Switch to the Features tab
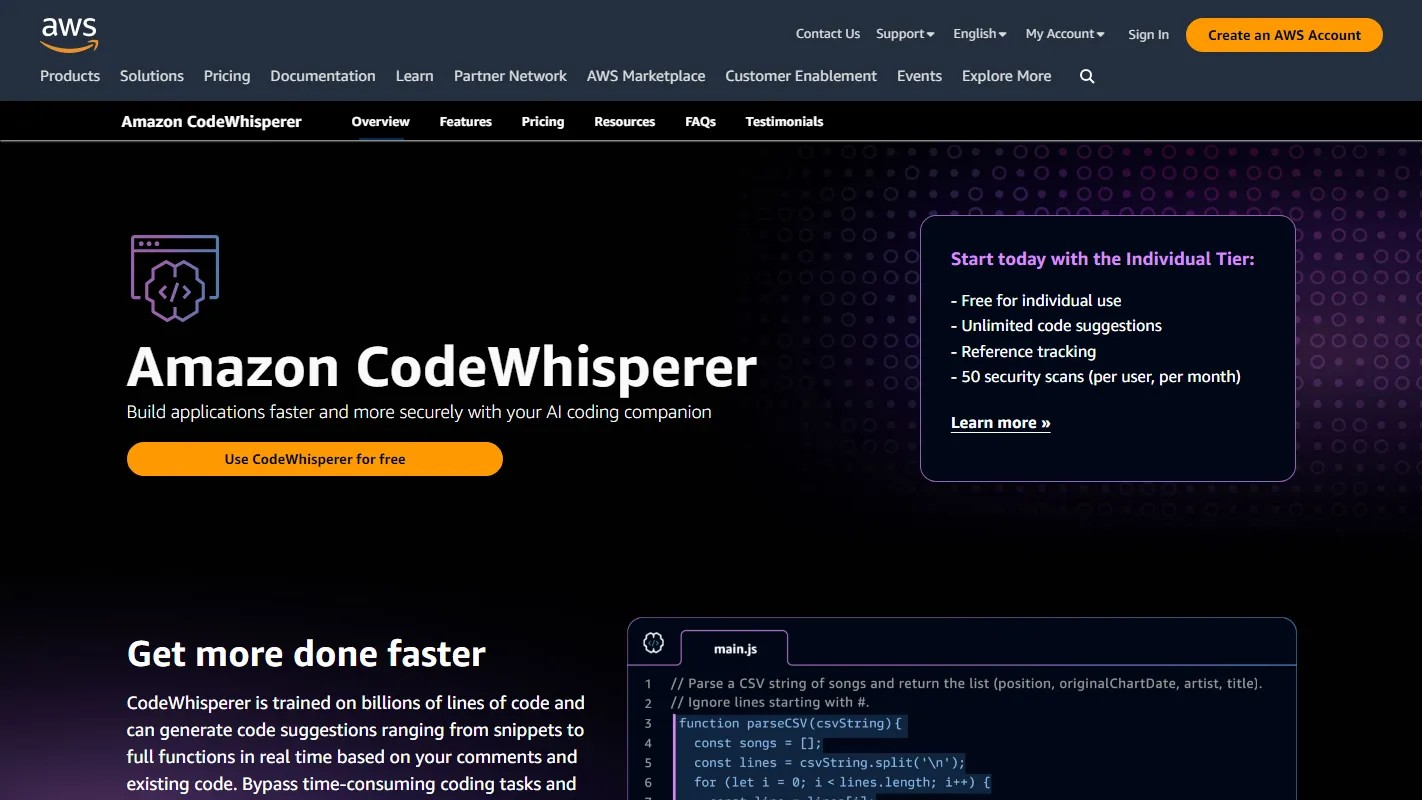Screen dimensions: 1422x800 point(465,121)
